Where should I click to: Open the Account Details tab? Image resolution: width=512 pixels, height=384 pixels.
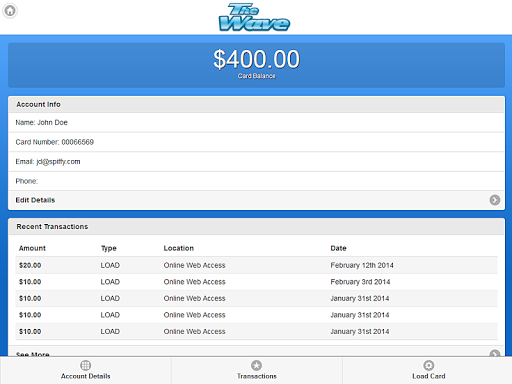click(x=85, y=370)
